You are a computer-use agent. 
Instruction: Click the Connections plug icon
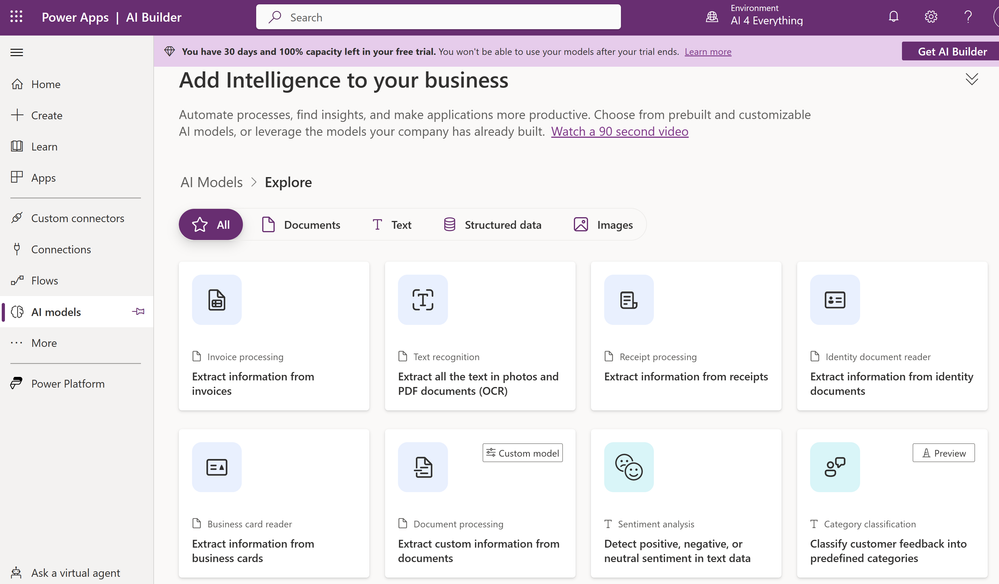point(17,249)
